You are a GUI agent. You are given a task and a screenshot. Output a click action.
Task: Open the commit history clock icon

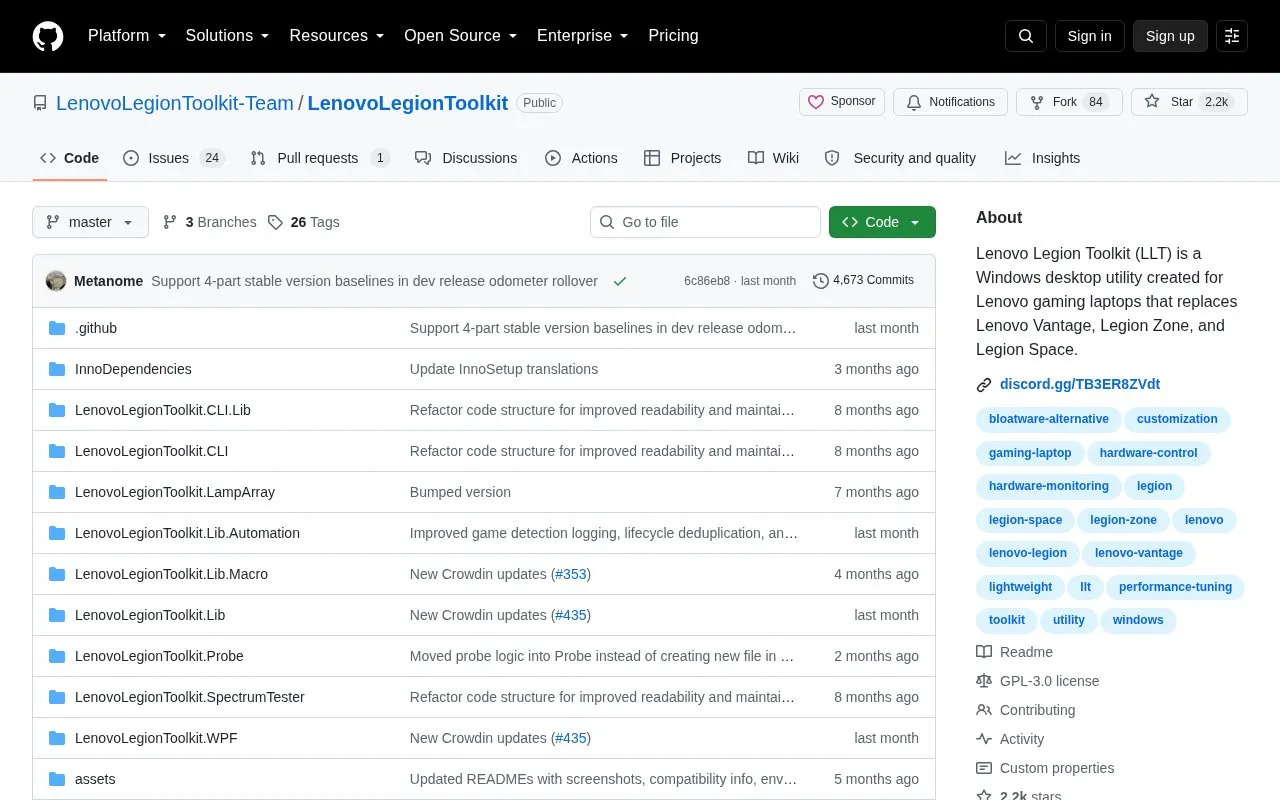click(x=821, y=281)
